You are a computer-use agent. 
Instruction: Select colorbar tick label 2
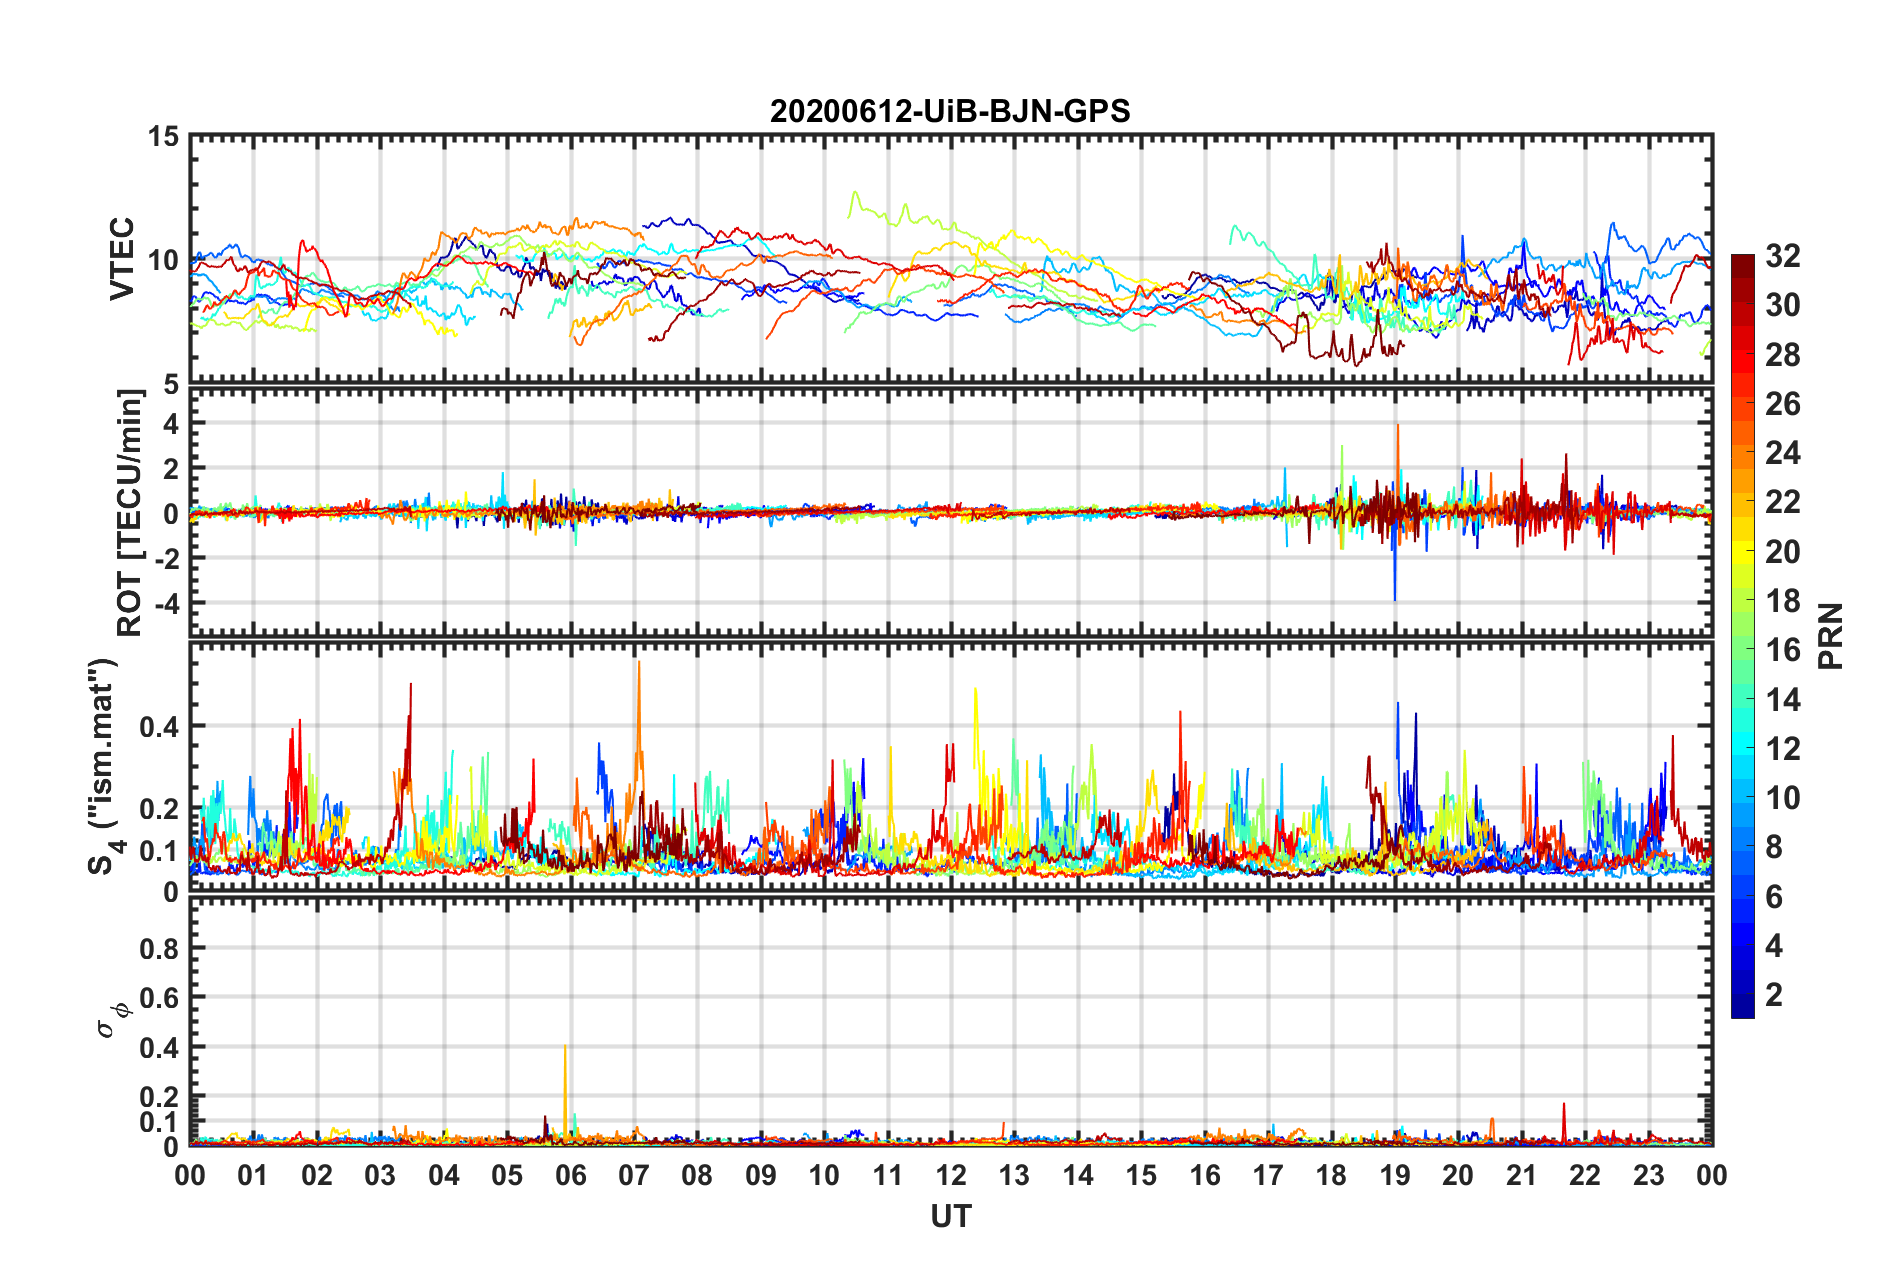point(1774,994)
